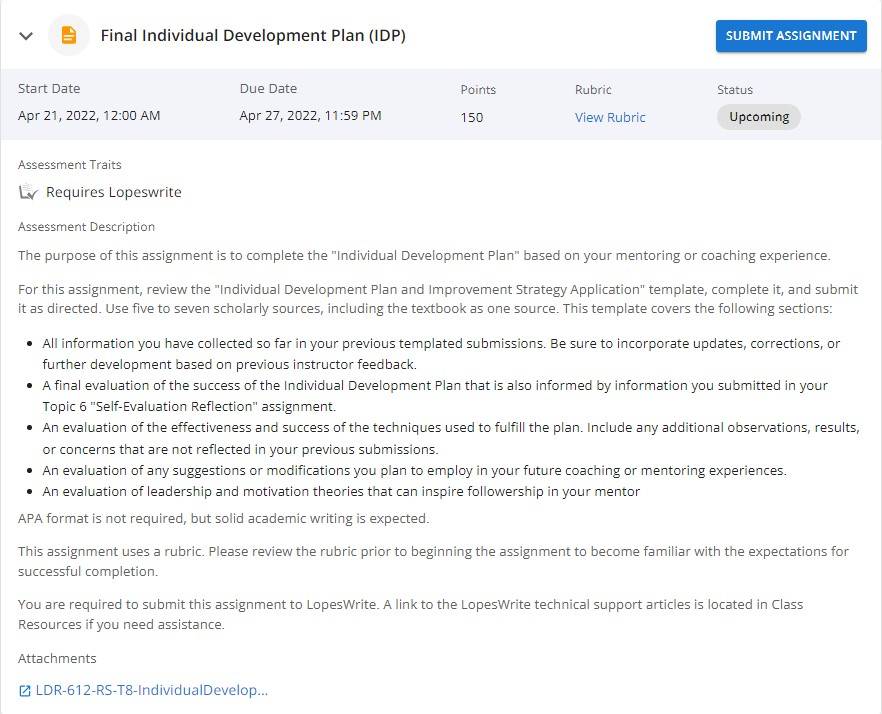This screenshot has width=882, height=714.
Task: Click the Due Date column label
Action: [268, 88]
